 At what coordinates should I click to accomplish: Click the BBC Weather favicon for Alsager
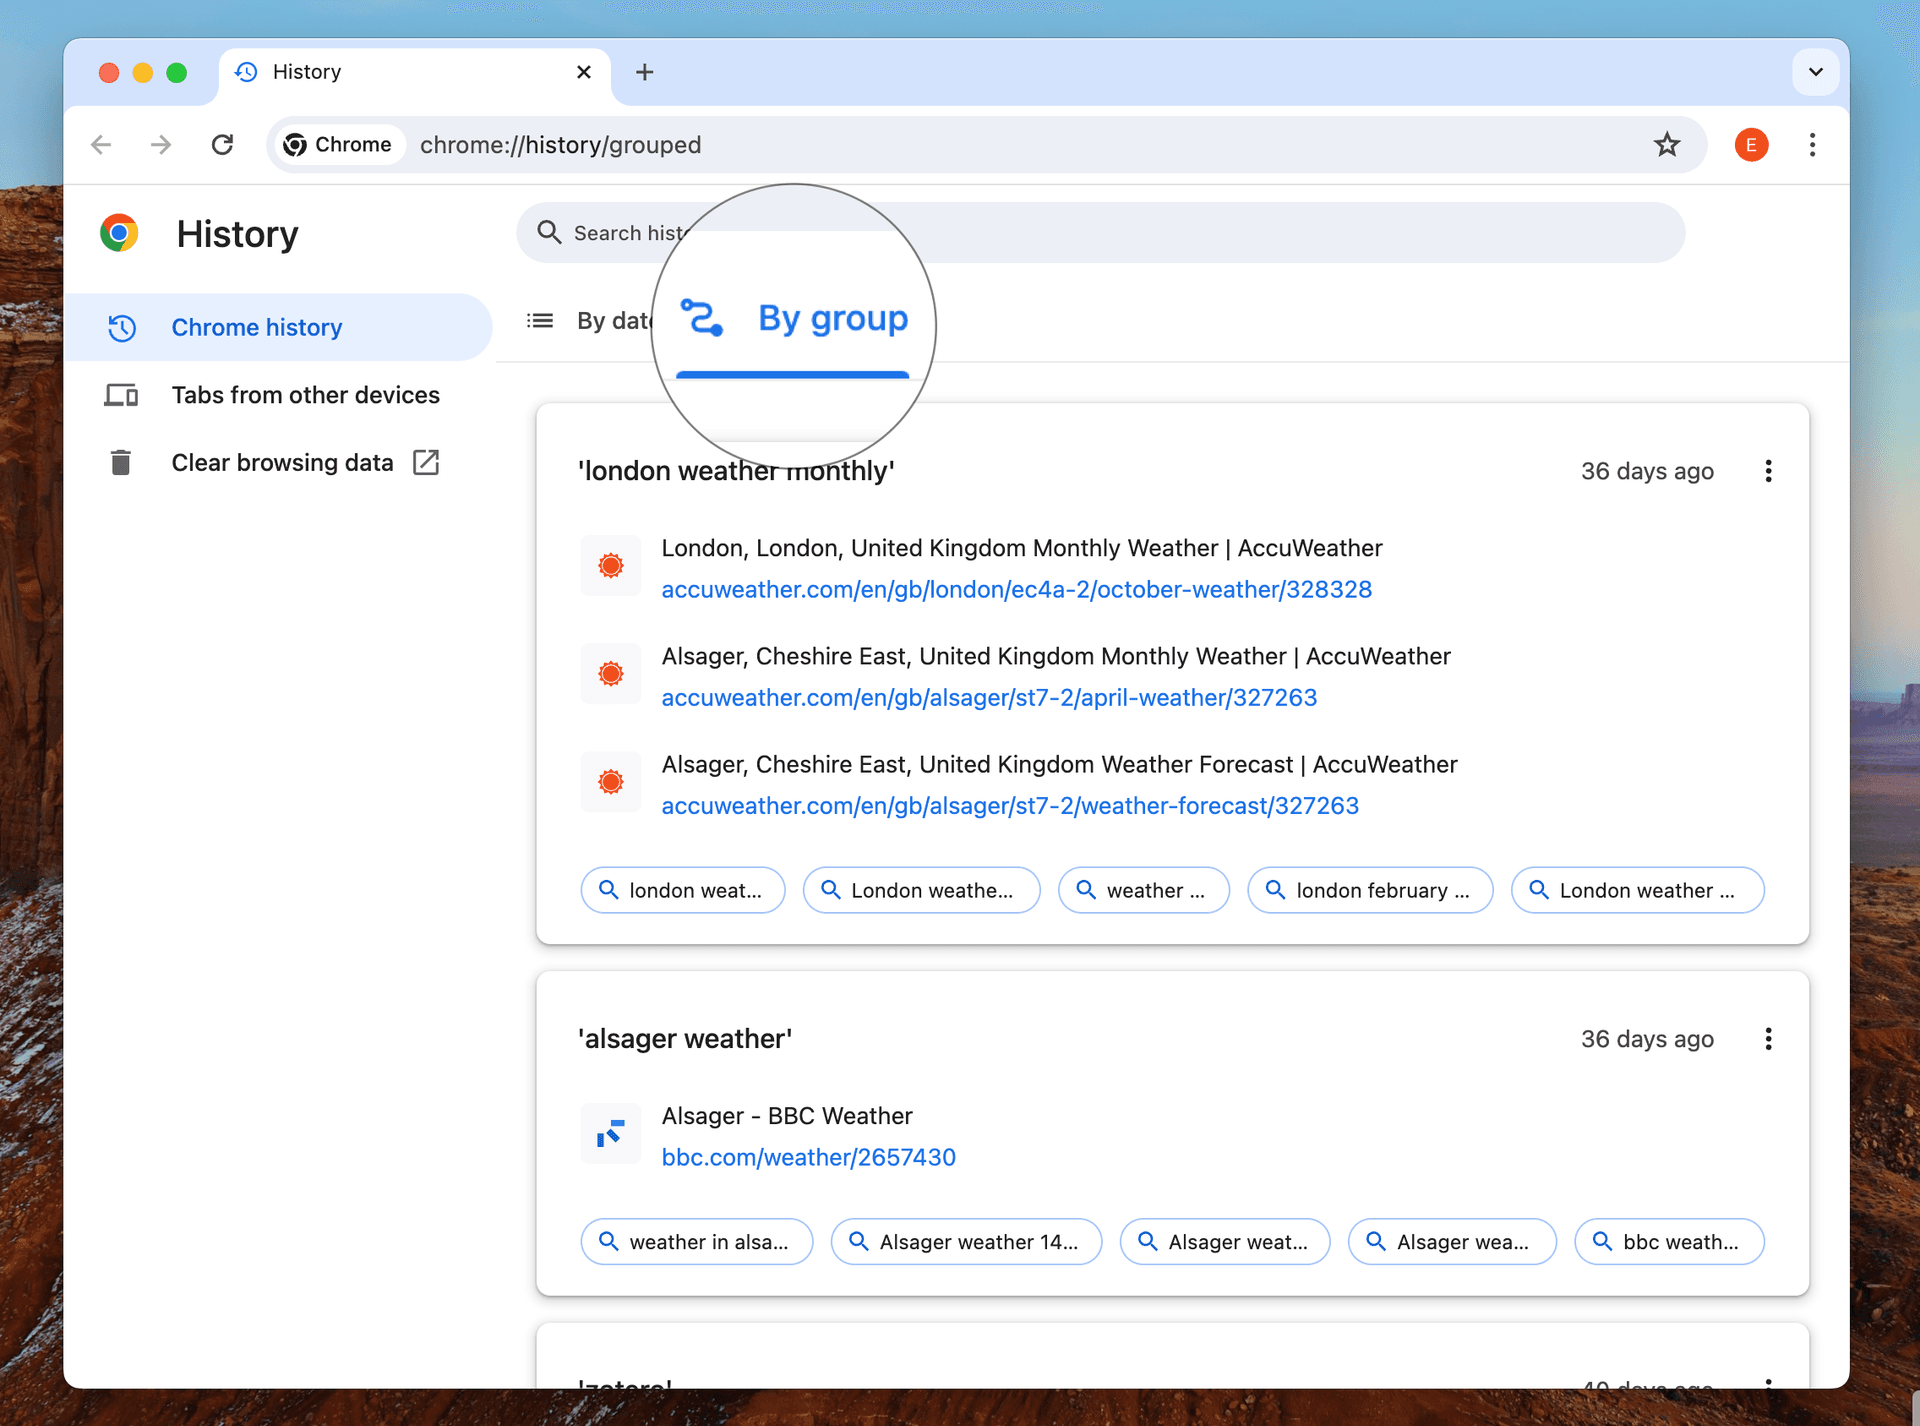[x=610, y=1133]
